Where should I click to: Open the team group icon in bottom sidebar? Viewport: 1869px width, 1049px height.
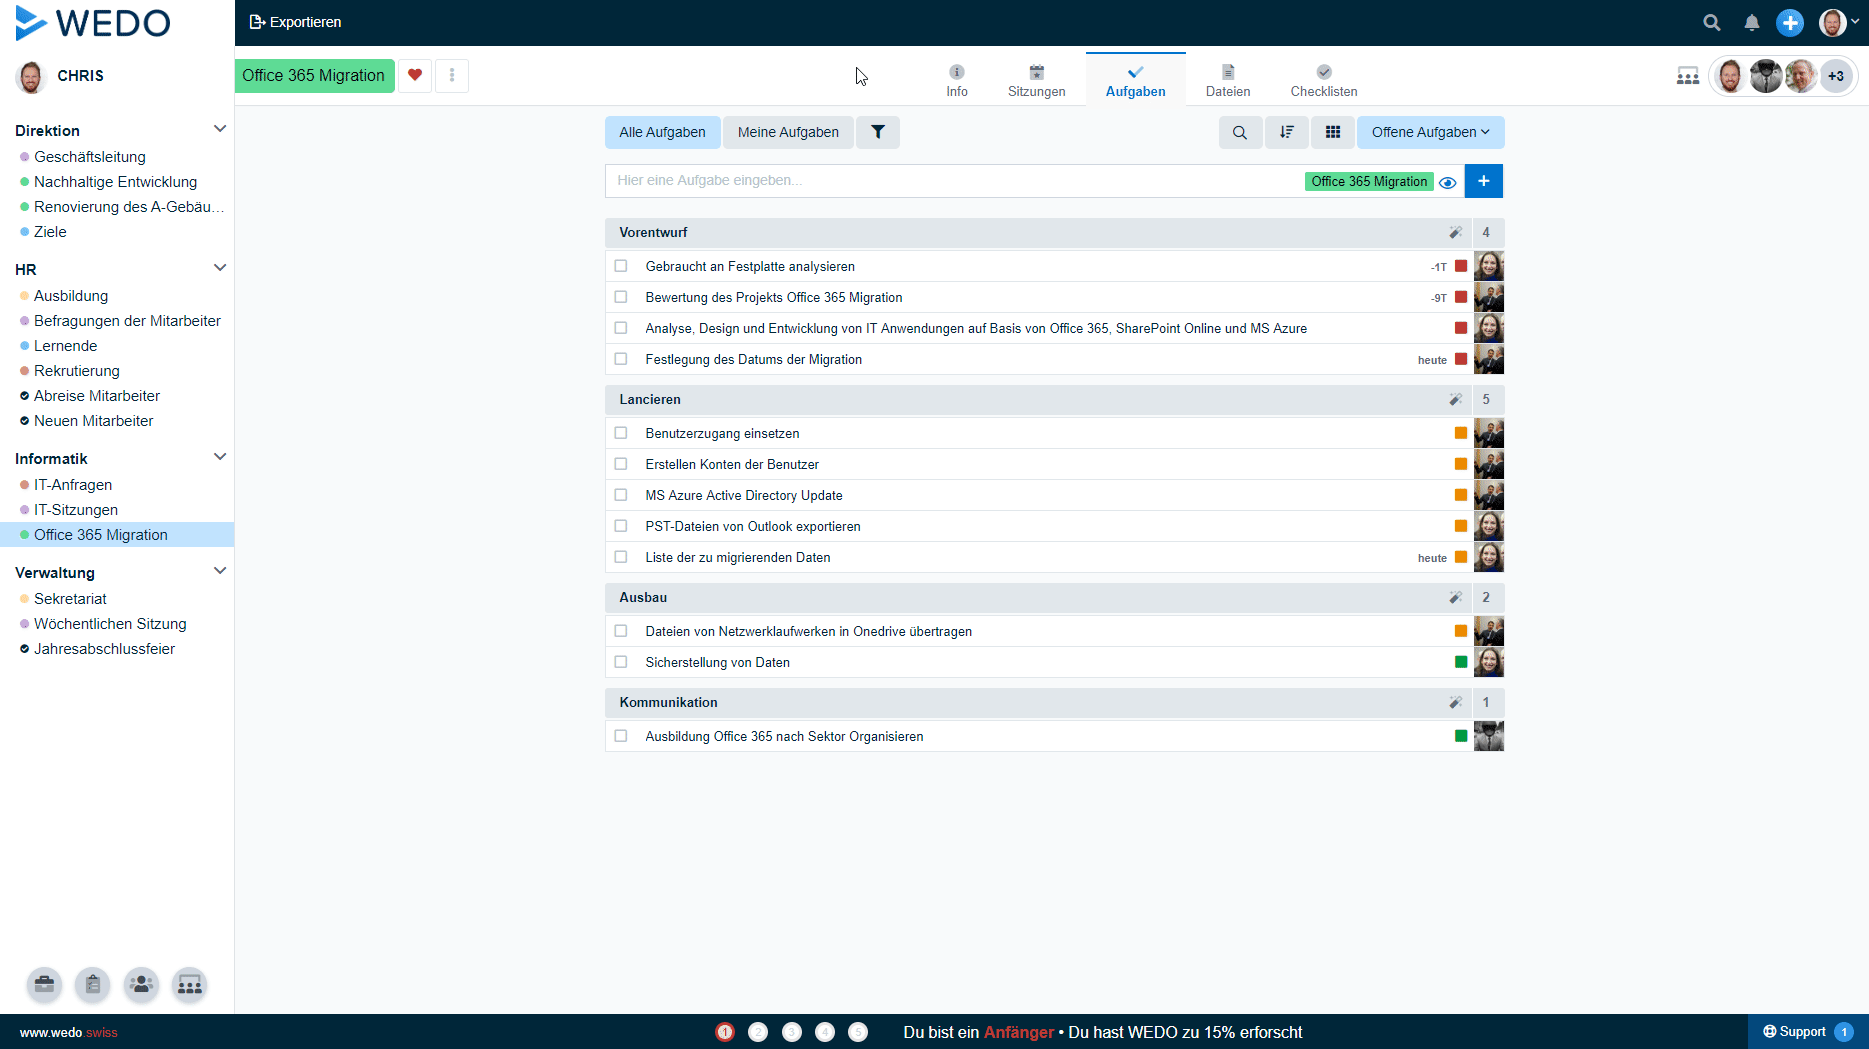coord(189,985)
